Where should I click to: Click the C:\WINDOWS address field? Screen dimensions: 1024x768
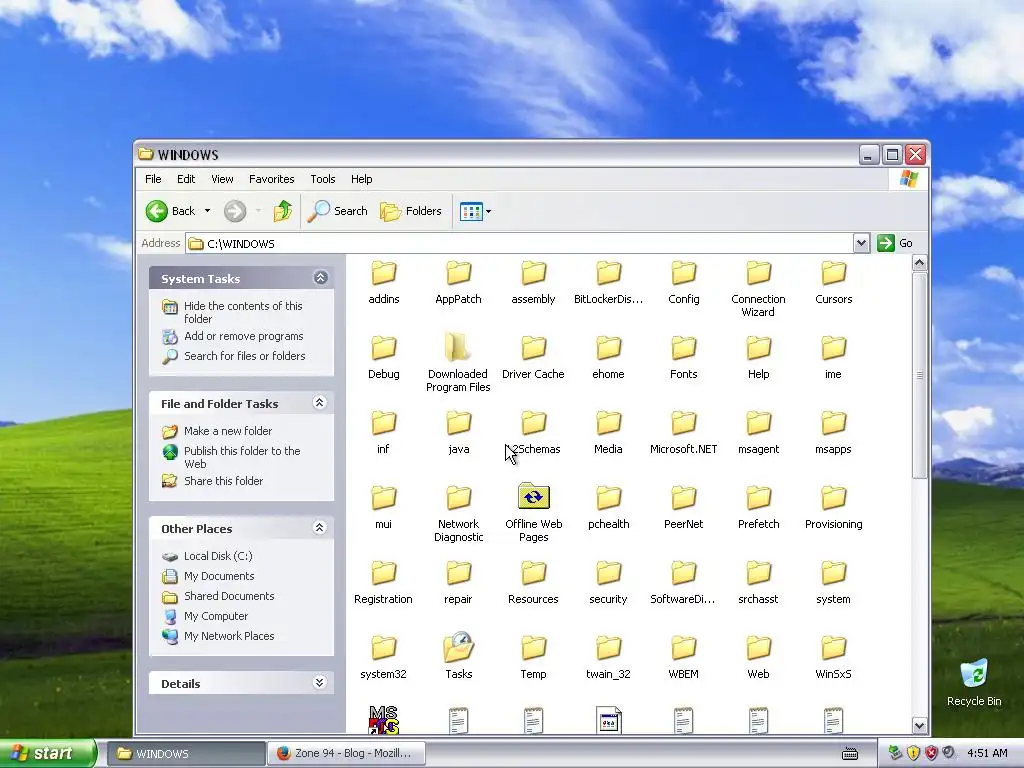[519, 244]
